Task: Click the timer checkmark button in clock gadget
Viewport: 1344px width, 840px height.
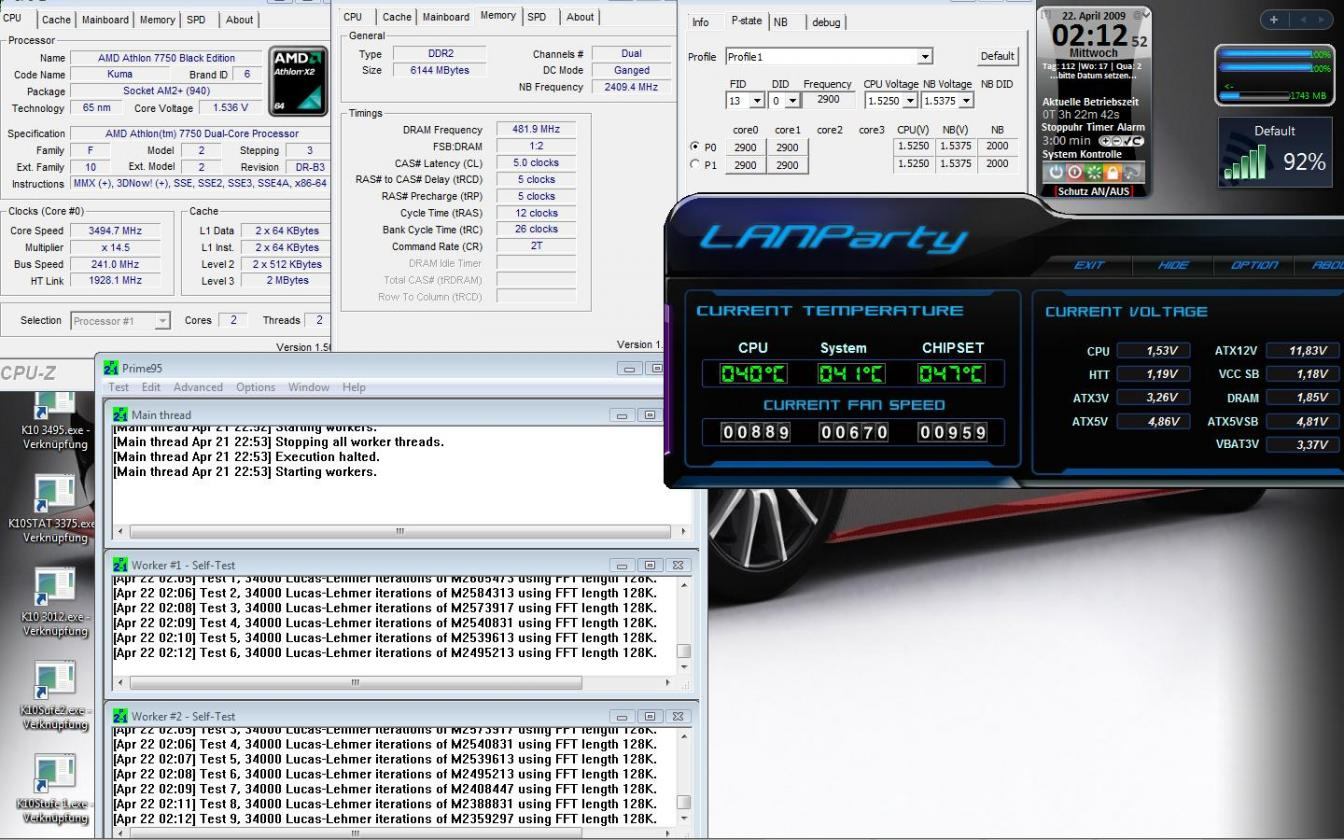Action: coord(1127,141)
